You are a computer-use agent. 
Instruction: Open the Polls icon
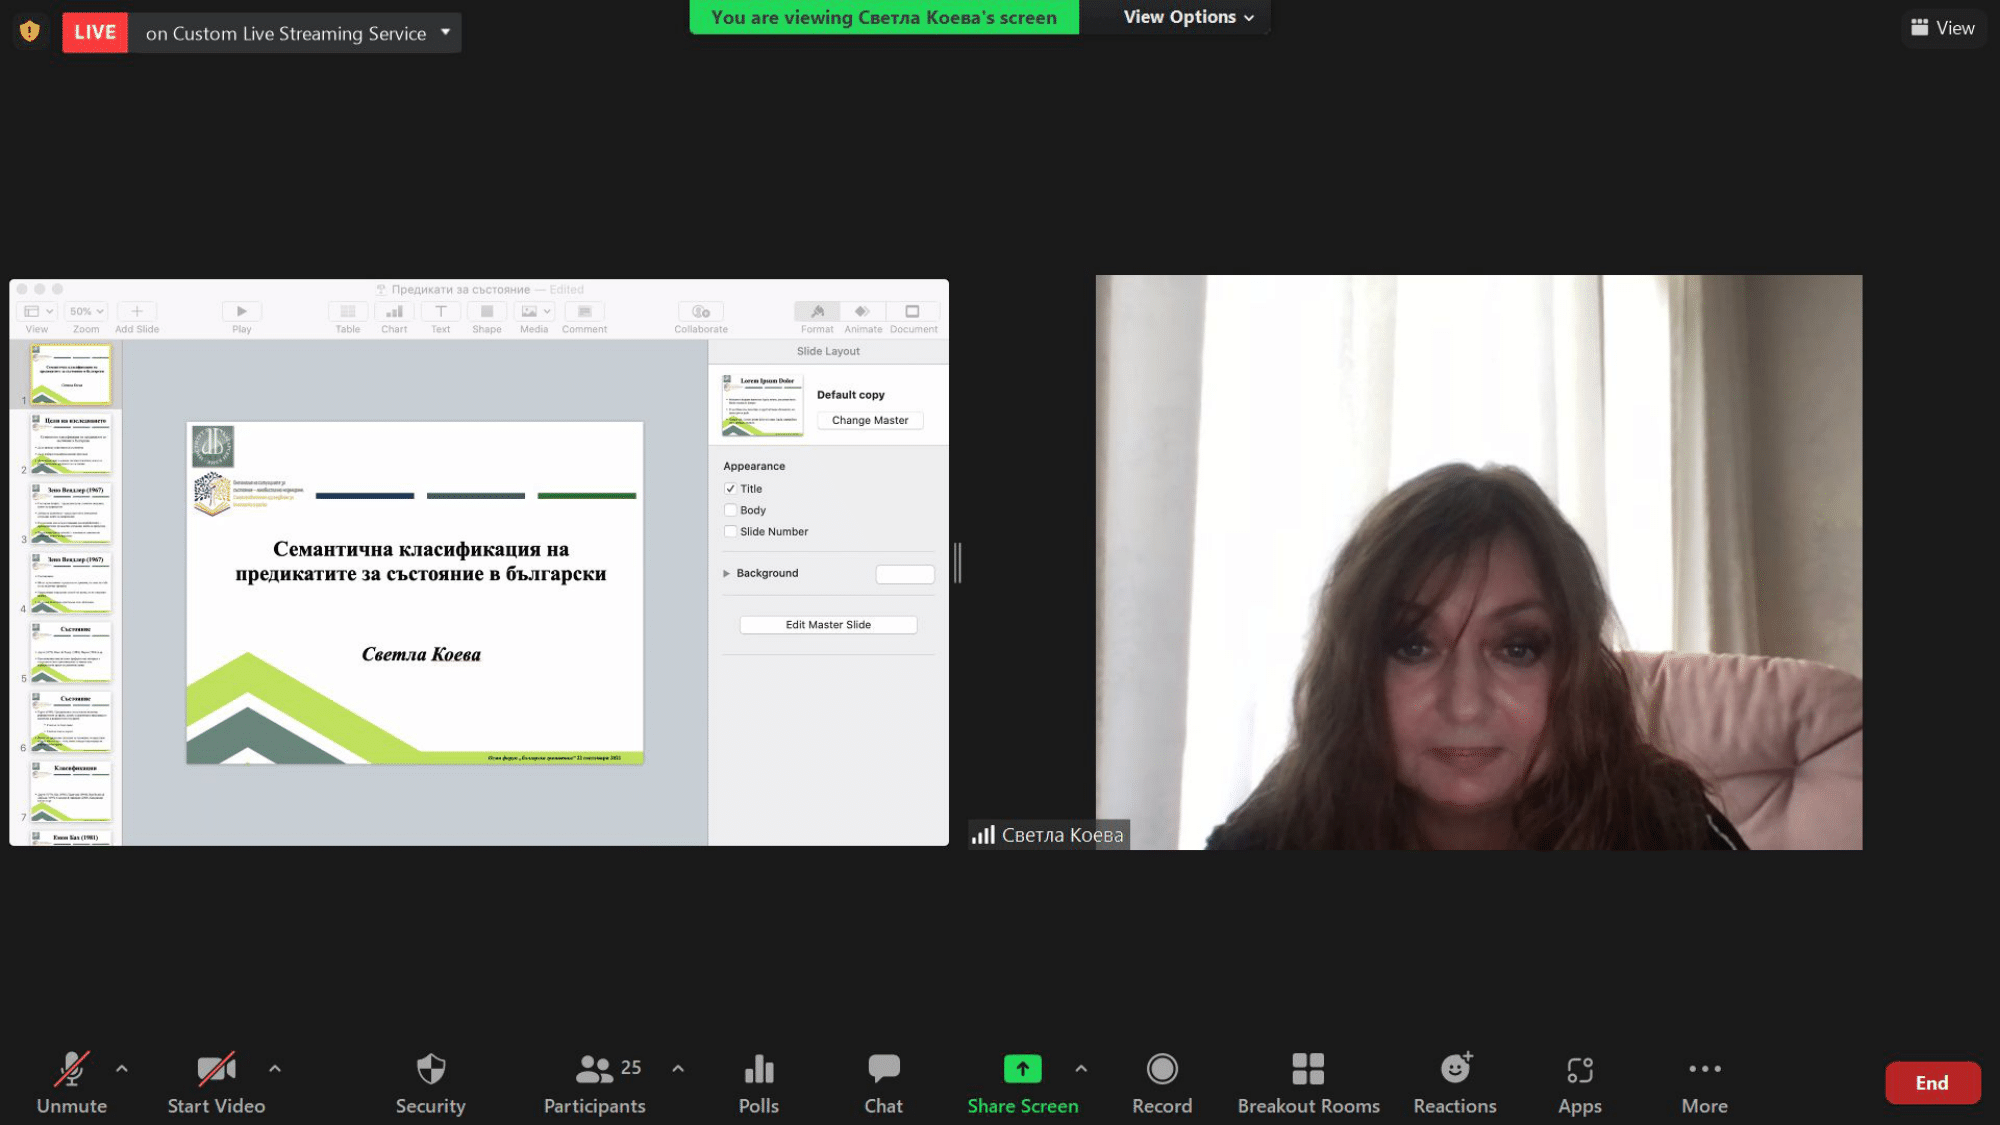point(758,1070)
